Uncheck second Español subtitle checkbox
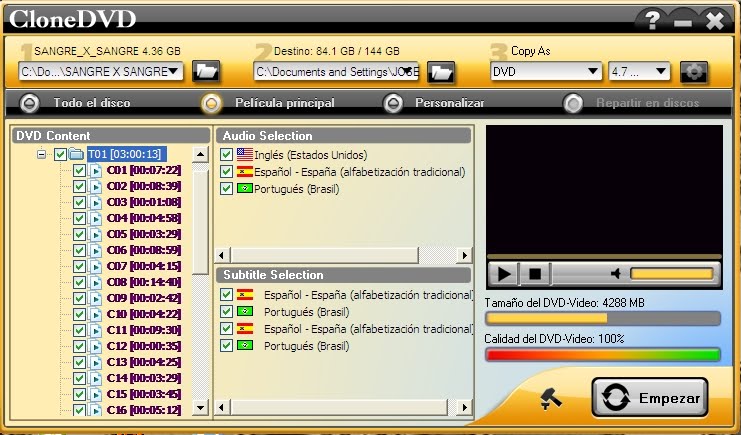The height and width of the screenshot is (435, 741). (x=226, y=329)
